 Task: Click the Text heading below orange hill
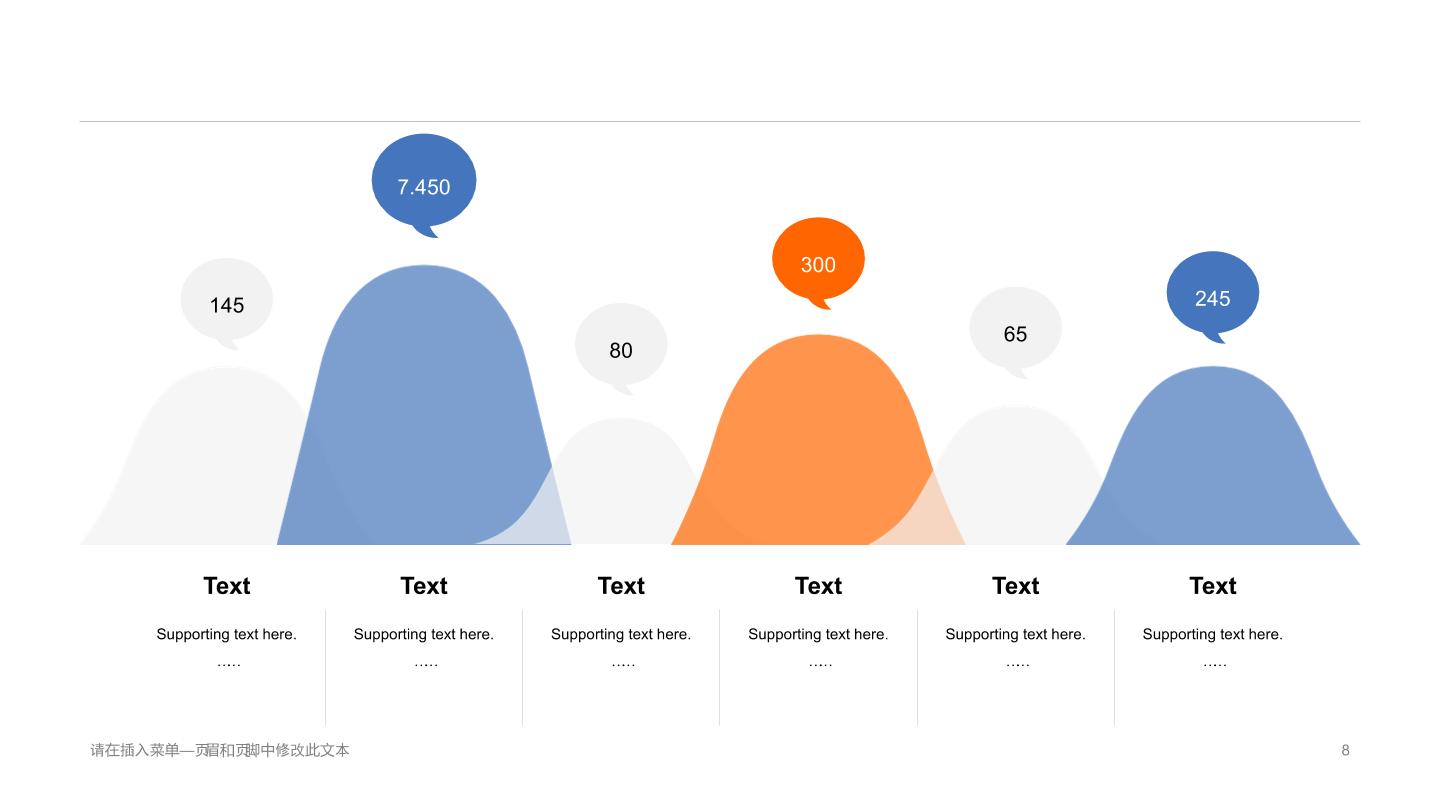click(818, 586)
